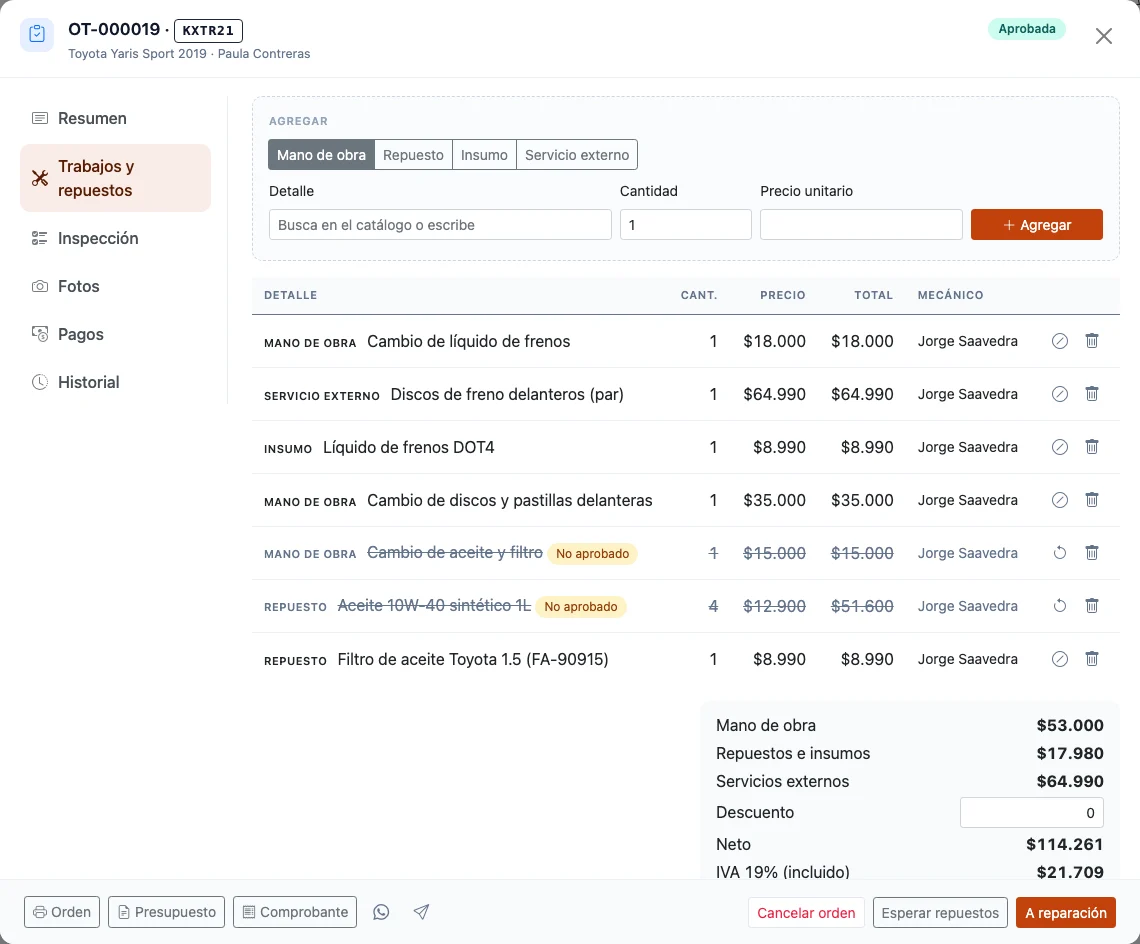Click the WhatsApp share icon

tap(381, 912)
